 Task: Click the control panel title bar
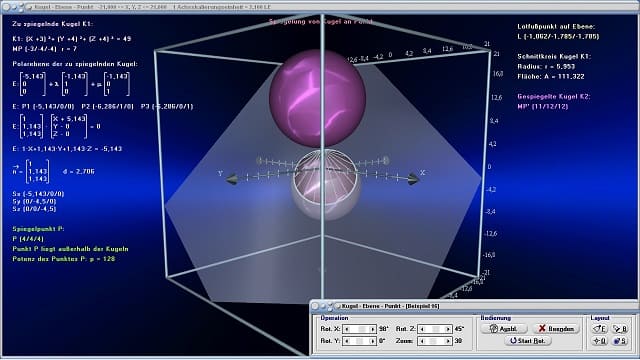point(473,306)
